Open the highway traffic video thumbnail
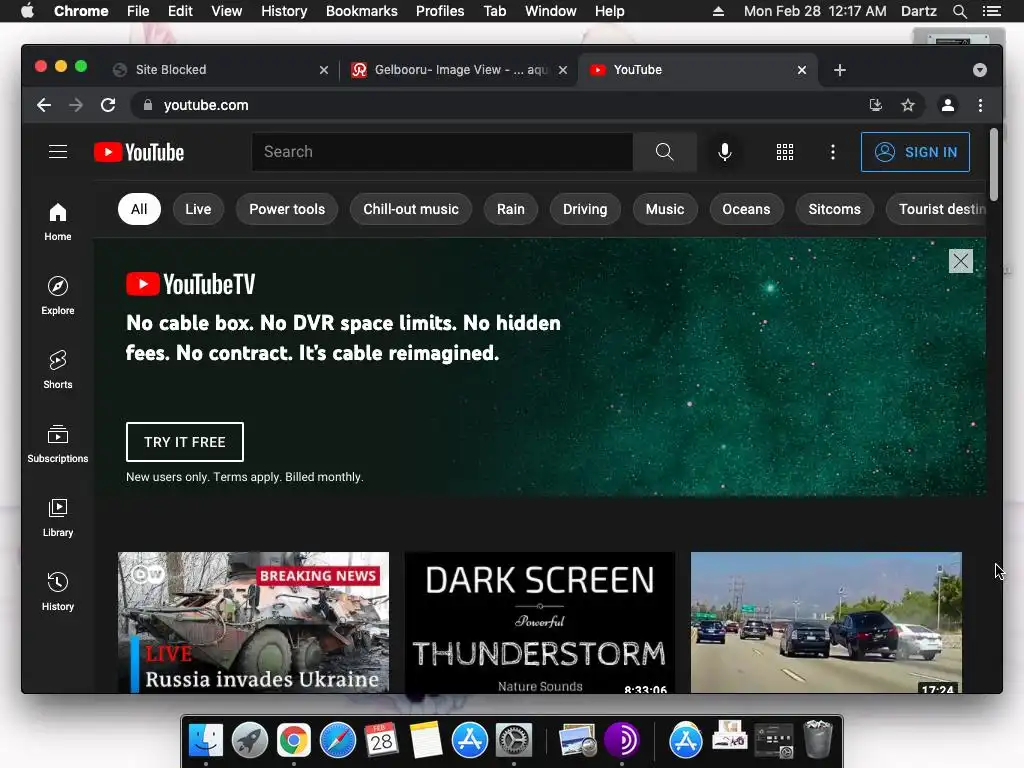This screenshot has height=768, width=1024. pos(826,622)
